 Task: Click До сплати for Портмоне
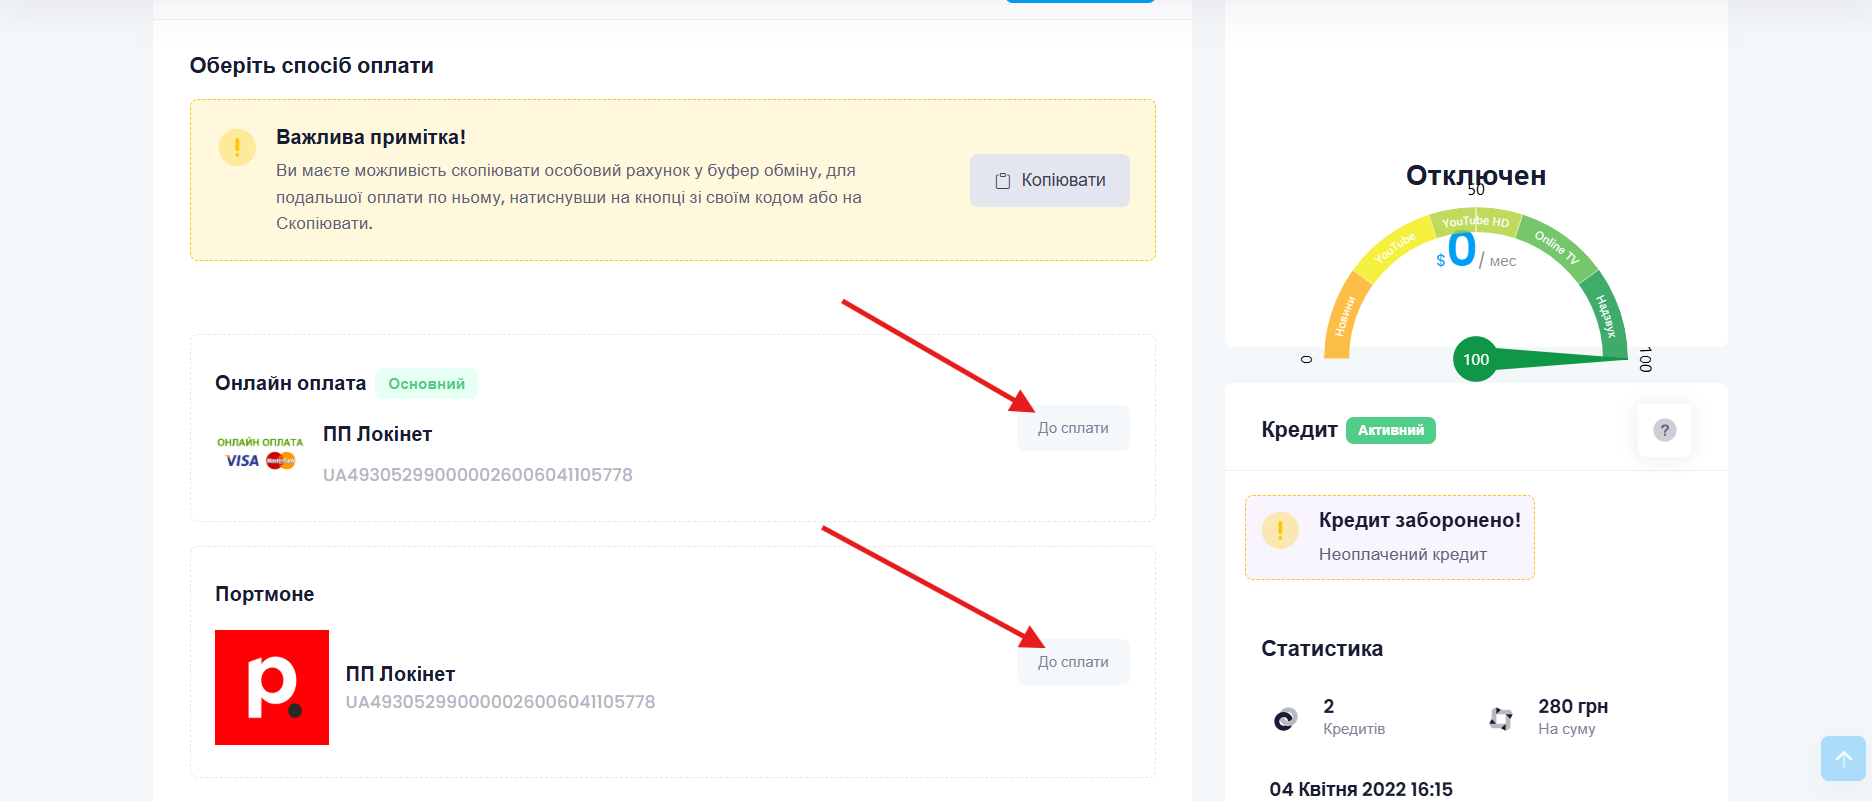[x=1073, y=662]
